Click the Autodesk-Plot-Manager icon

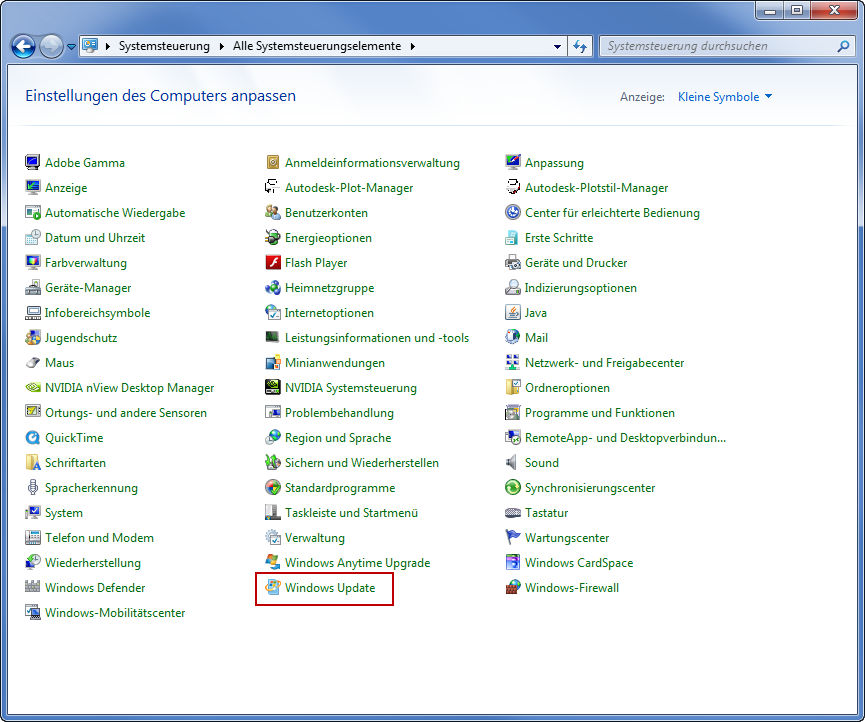click(273, 188)
